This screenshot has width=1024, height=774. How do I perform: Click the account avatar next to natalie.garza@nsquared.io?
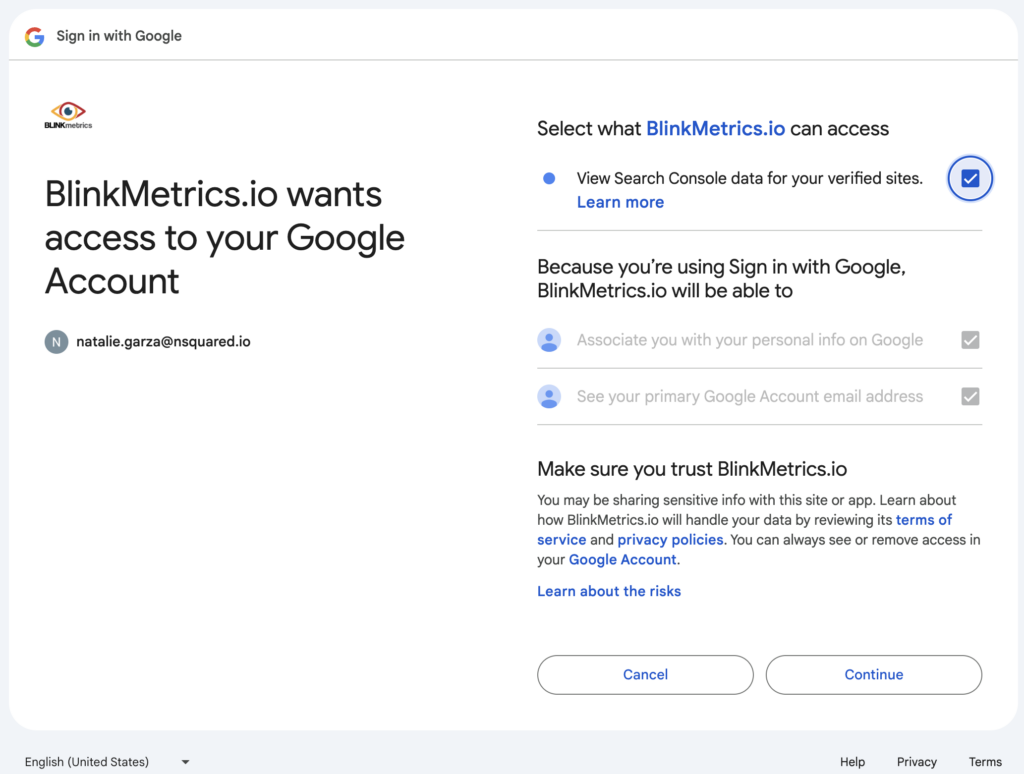coord(55,341)
